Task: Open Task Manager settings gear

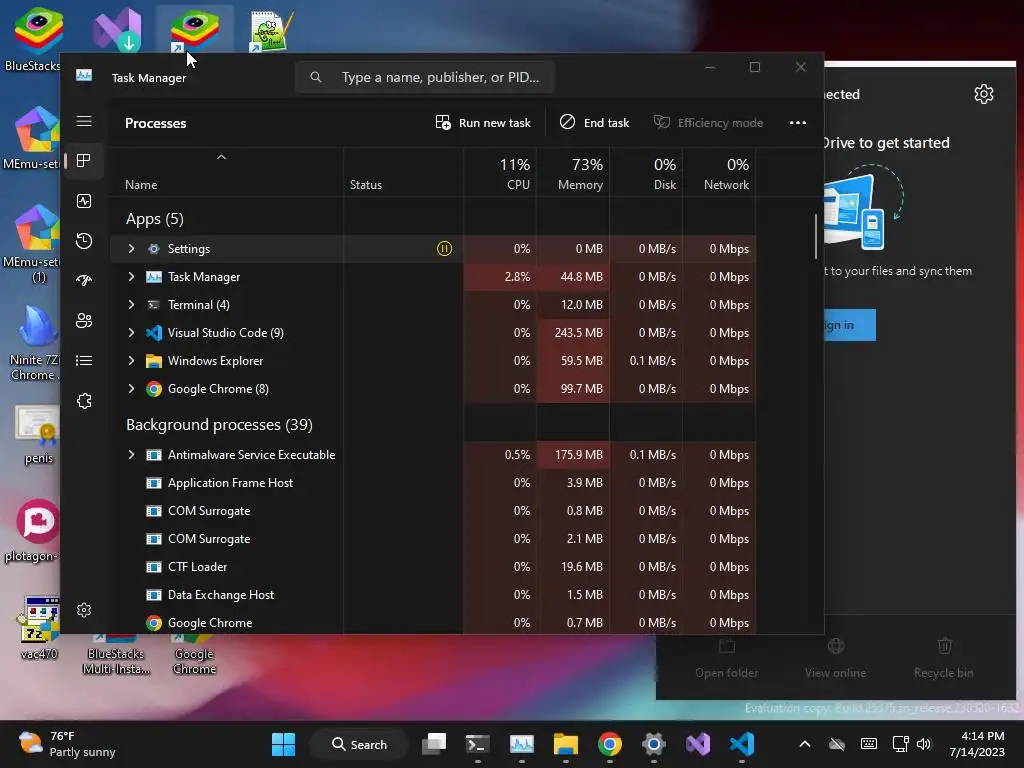Action: click(84, 610)
